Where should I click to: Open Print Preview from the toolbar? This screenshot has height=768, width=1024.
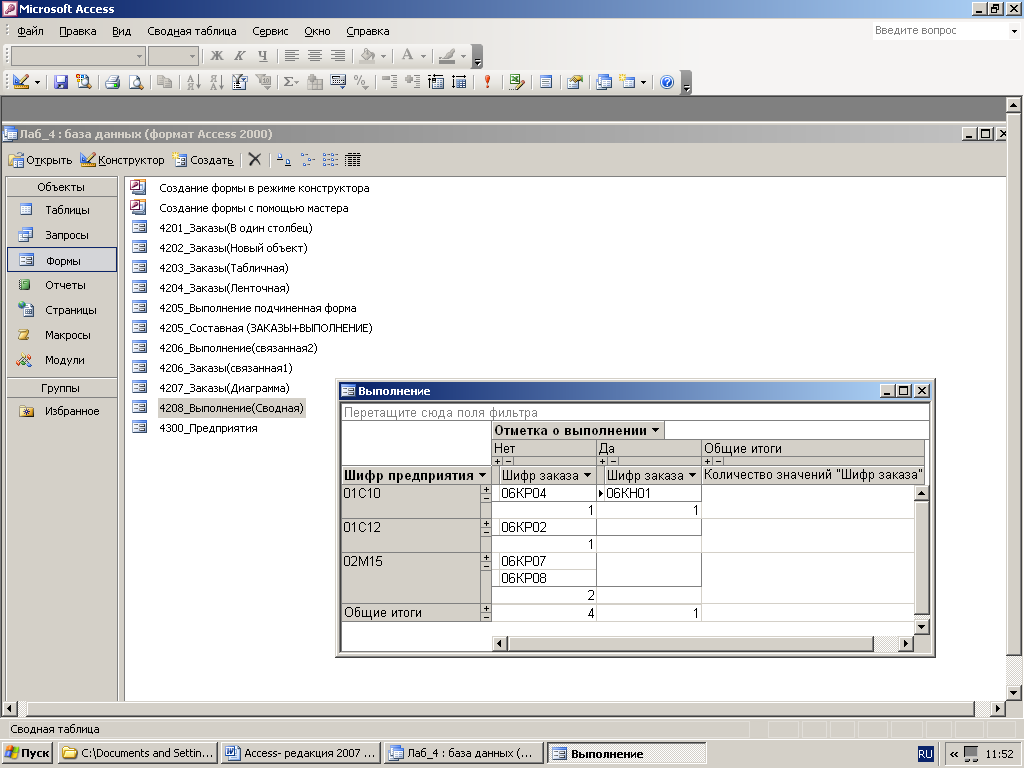pyautogui.click(x=136, y=82)
